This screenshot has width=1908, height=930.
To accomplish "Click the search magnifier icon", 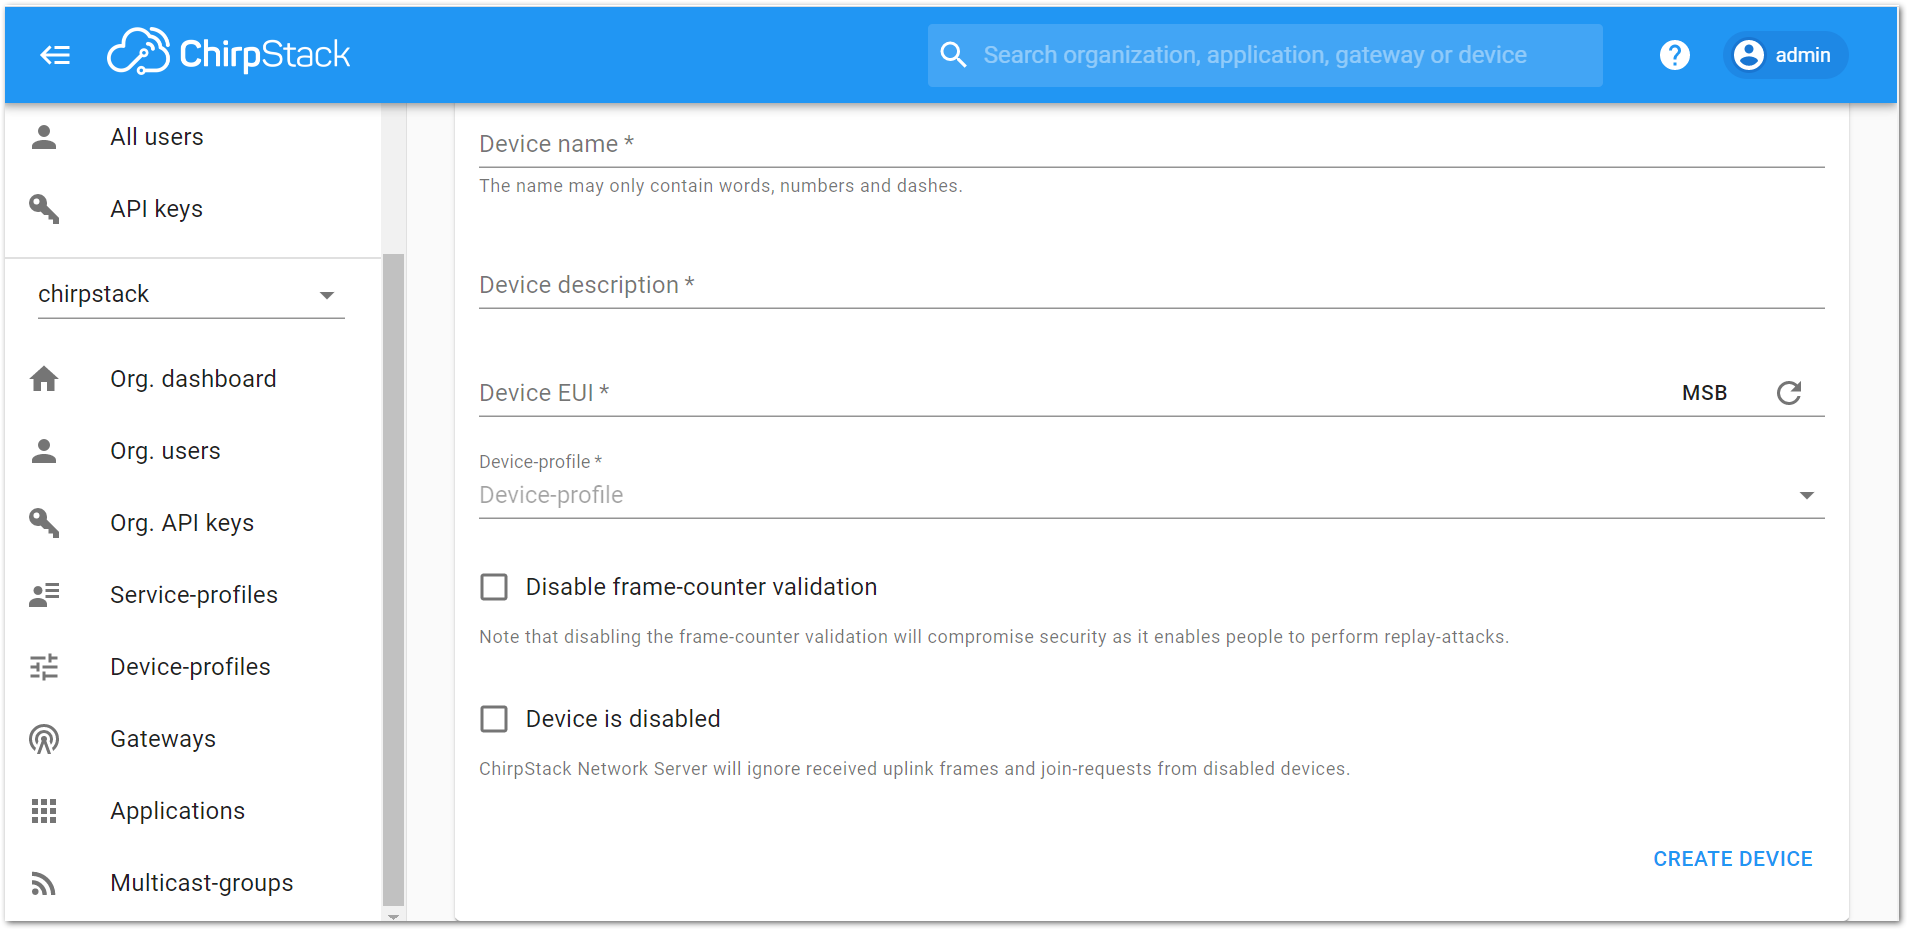I will click(x=954, y=55).
